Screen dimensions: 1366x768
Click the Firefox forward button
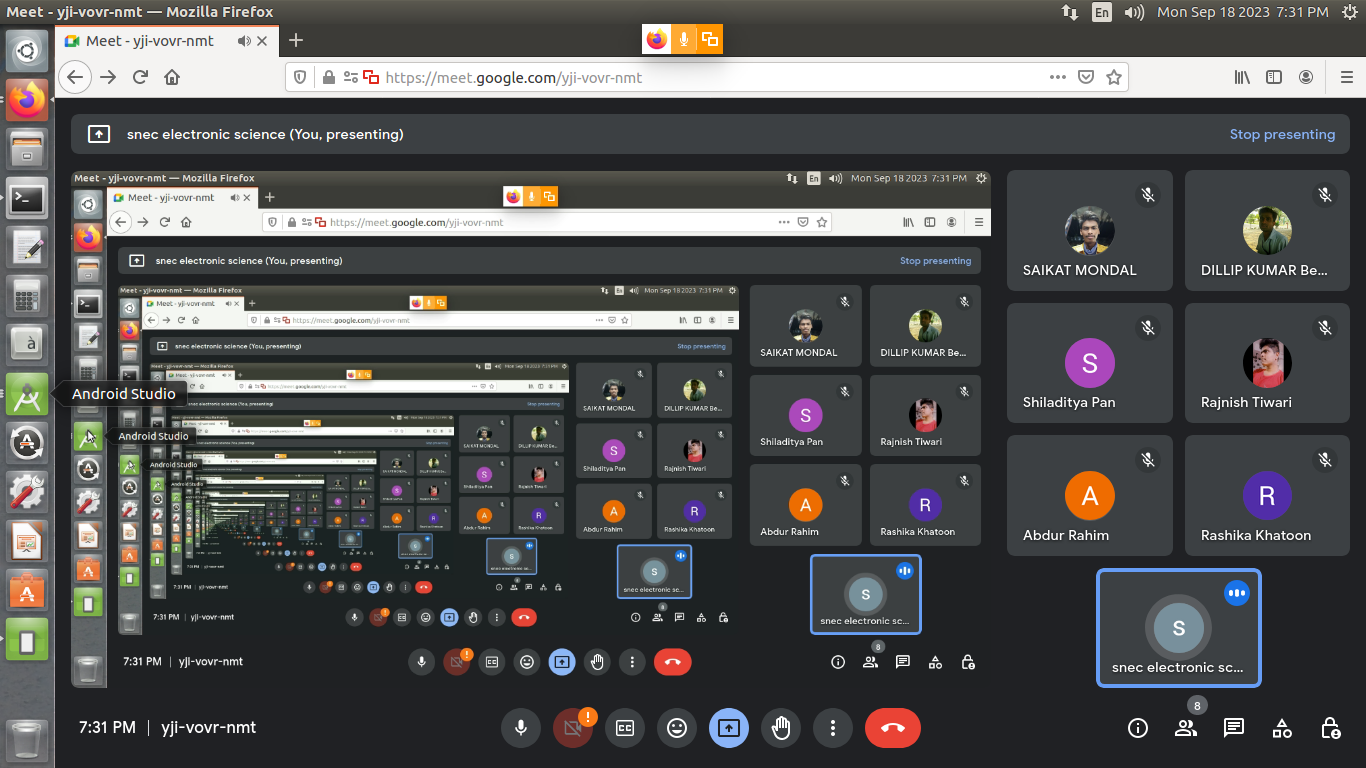click(108, 77)
